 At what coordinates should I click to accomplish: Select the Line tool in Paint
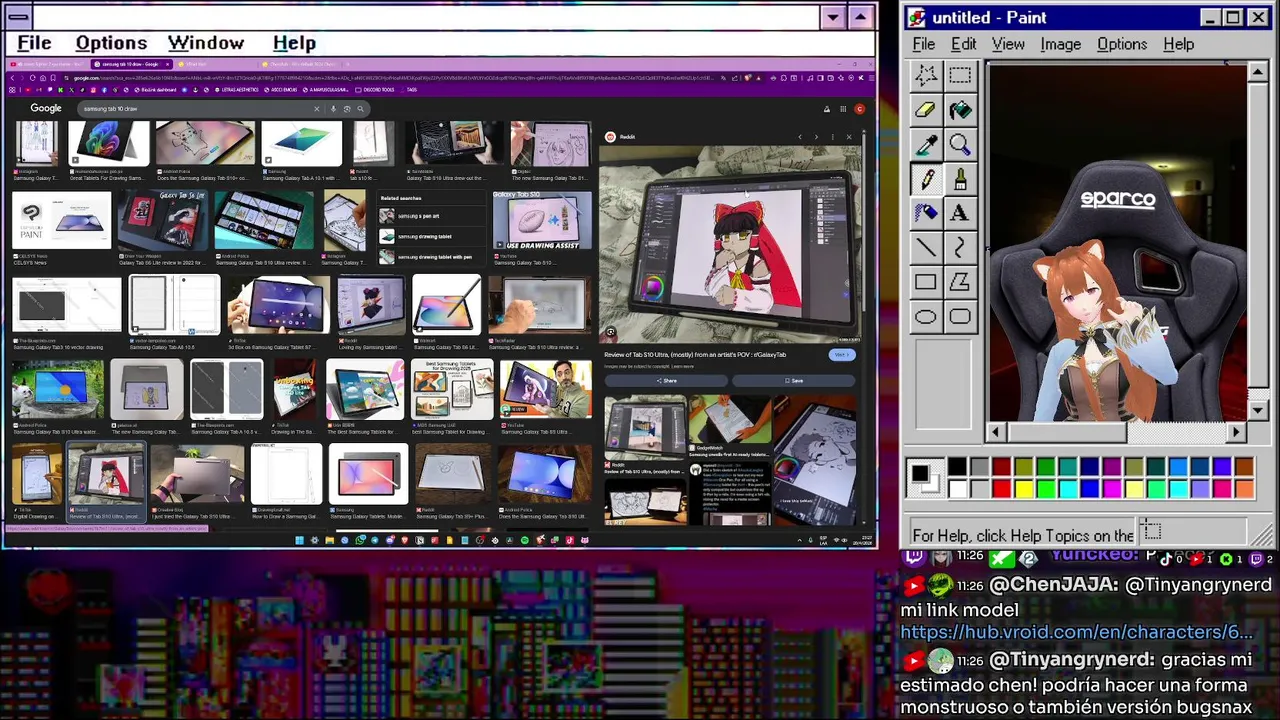[926, 248]
